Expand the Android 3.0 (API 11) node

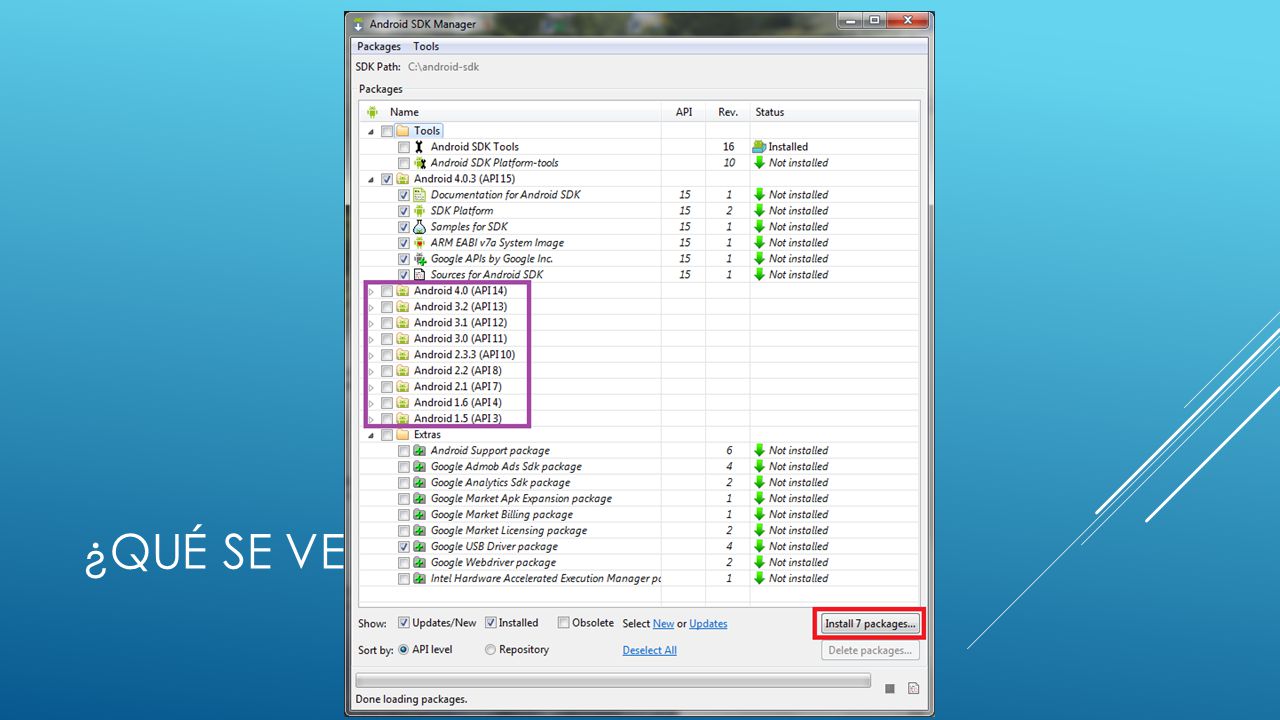click(x=372, y=339)
